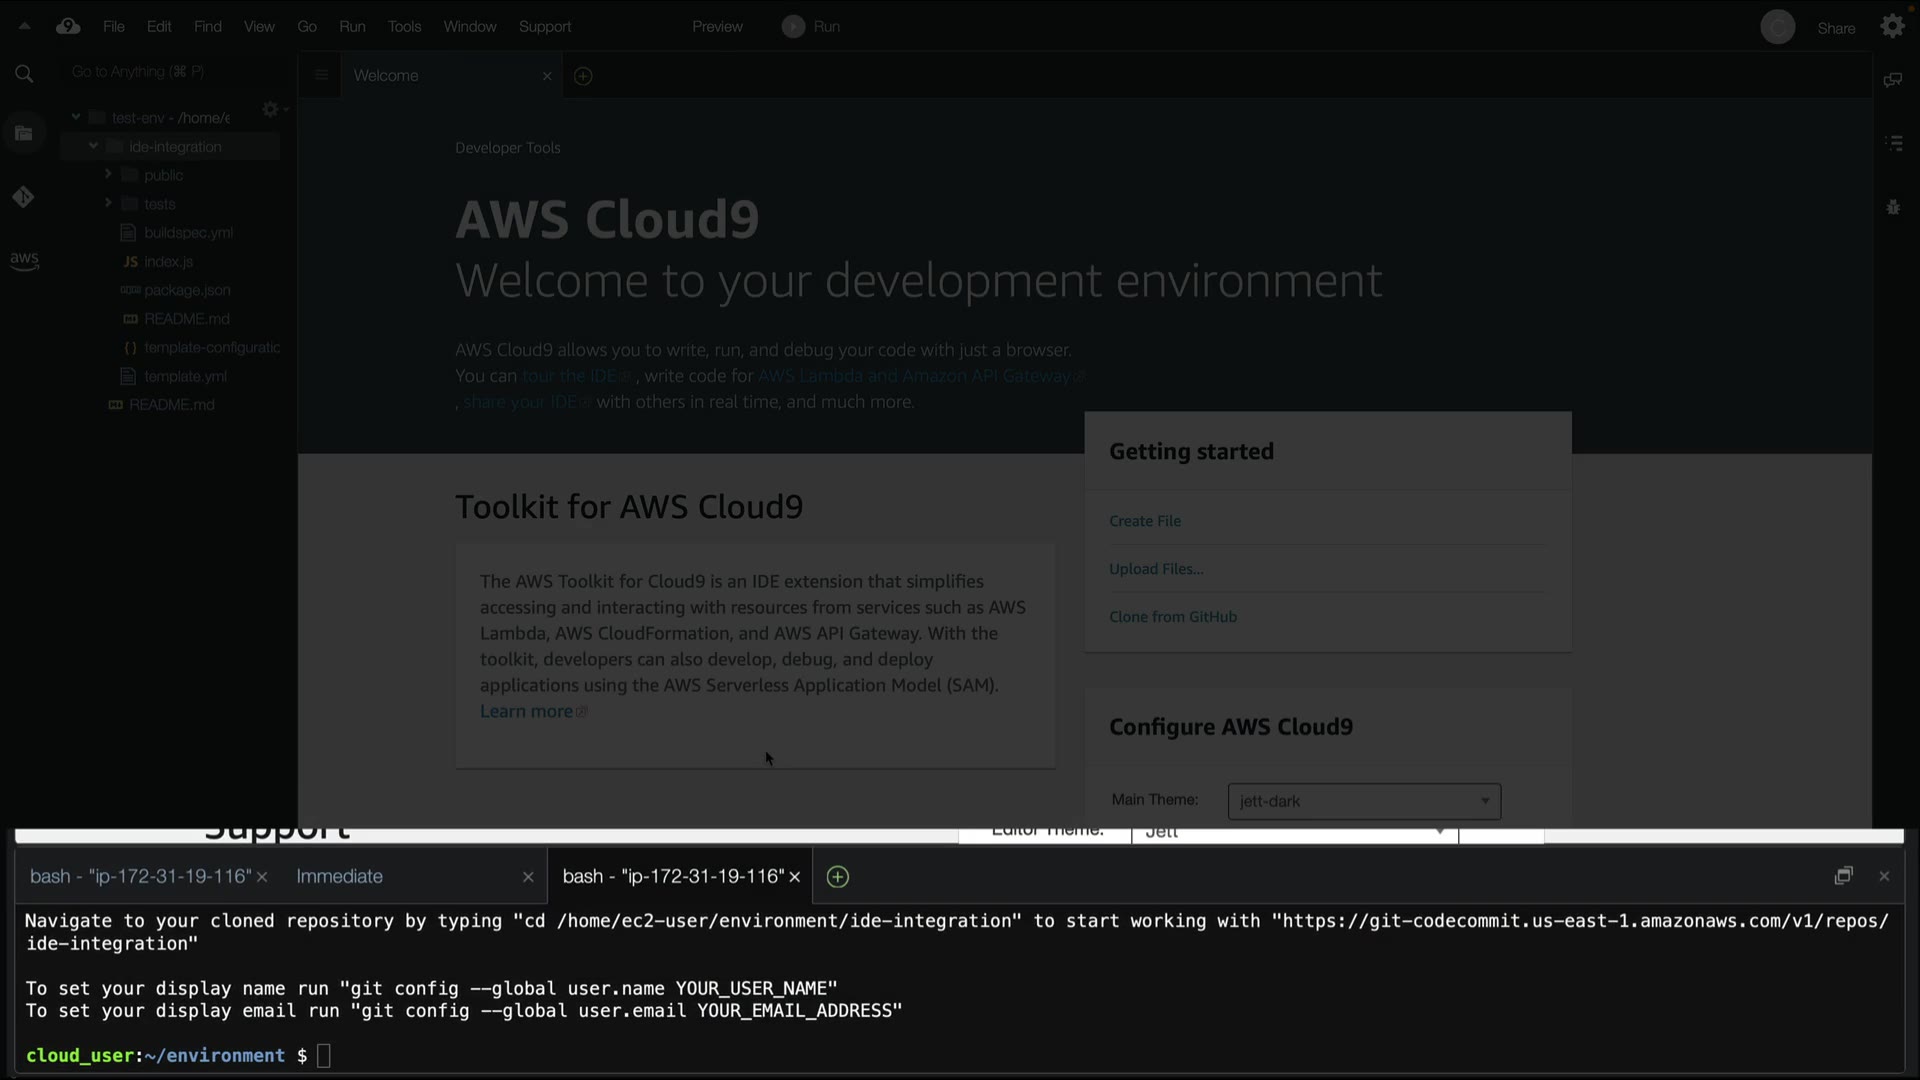Open the Preferences gear icon
The height and width of the screenshot is (1080, 1920).
(1892, 27)
